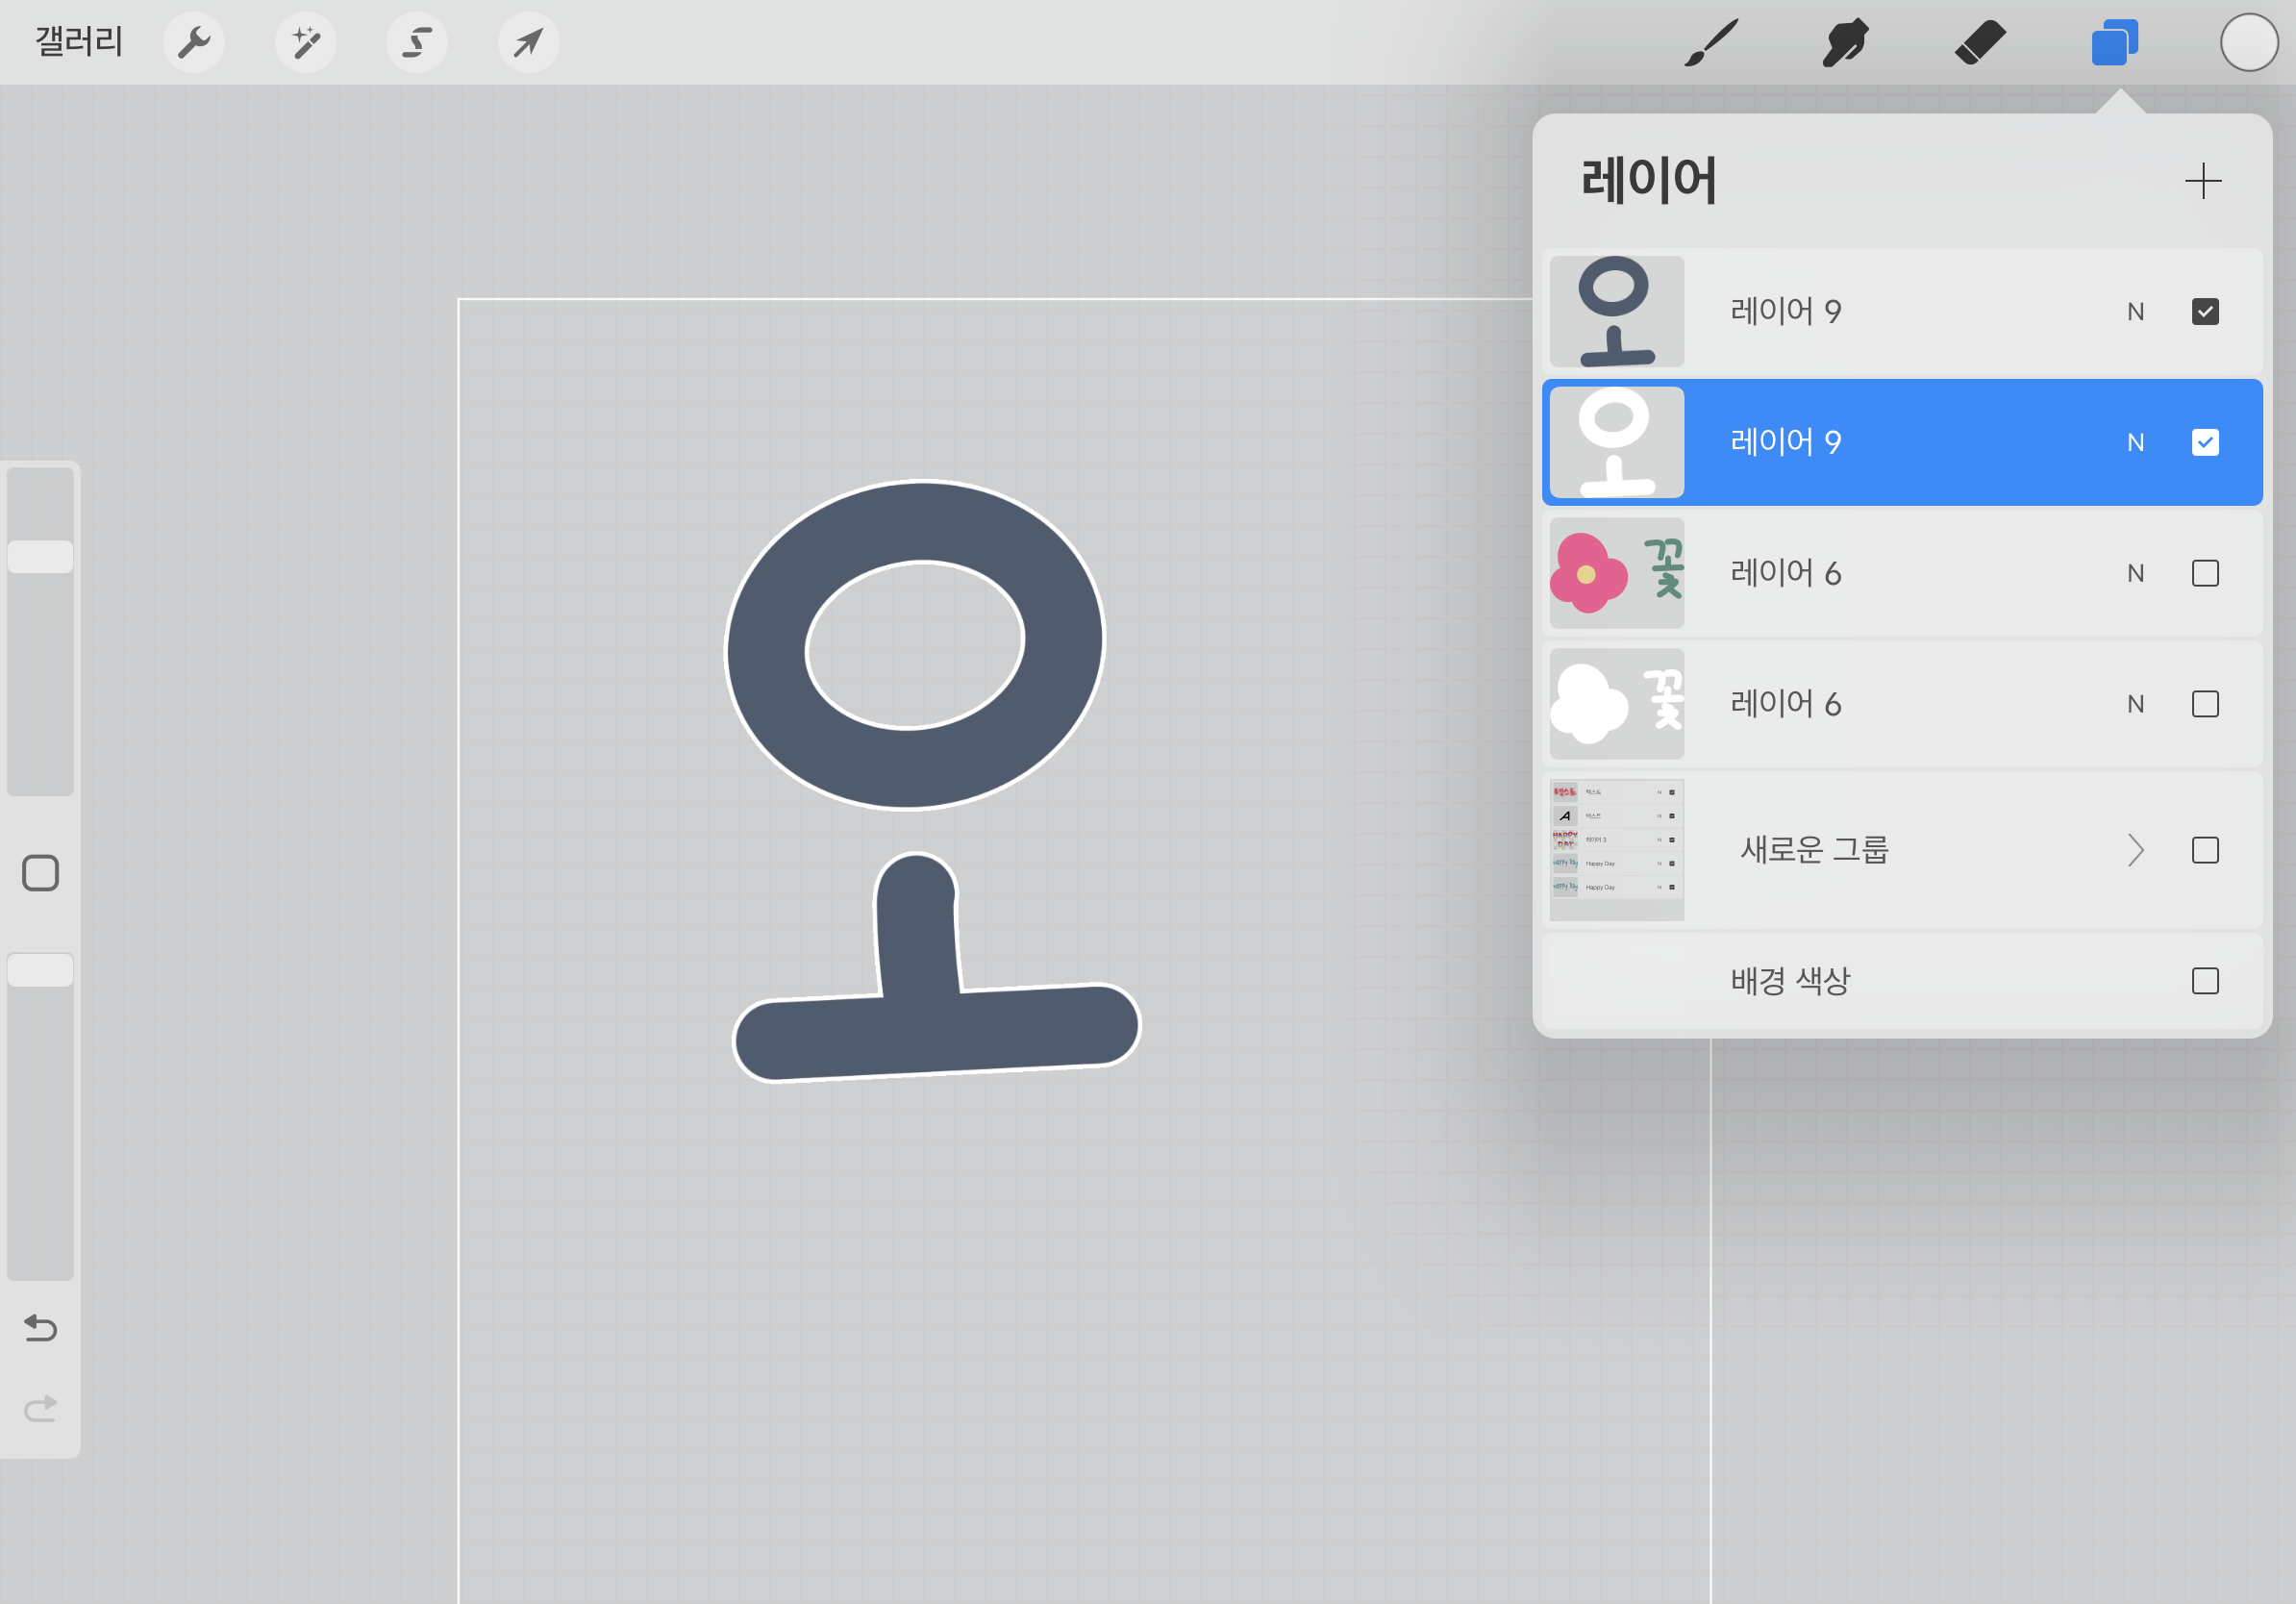Enable the 배경 색상 visibility checkbox

(2204, 981)
